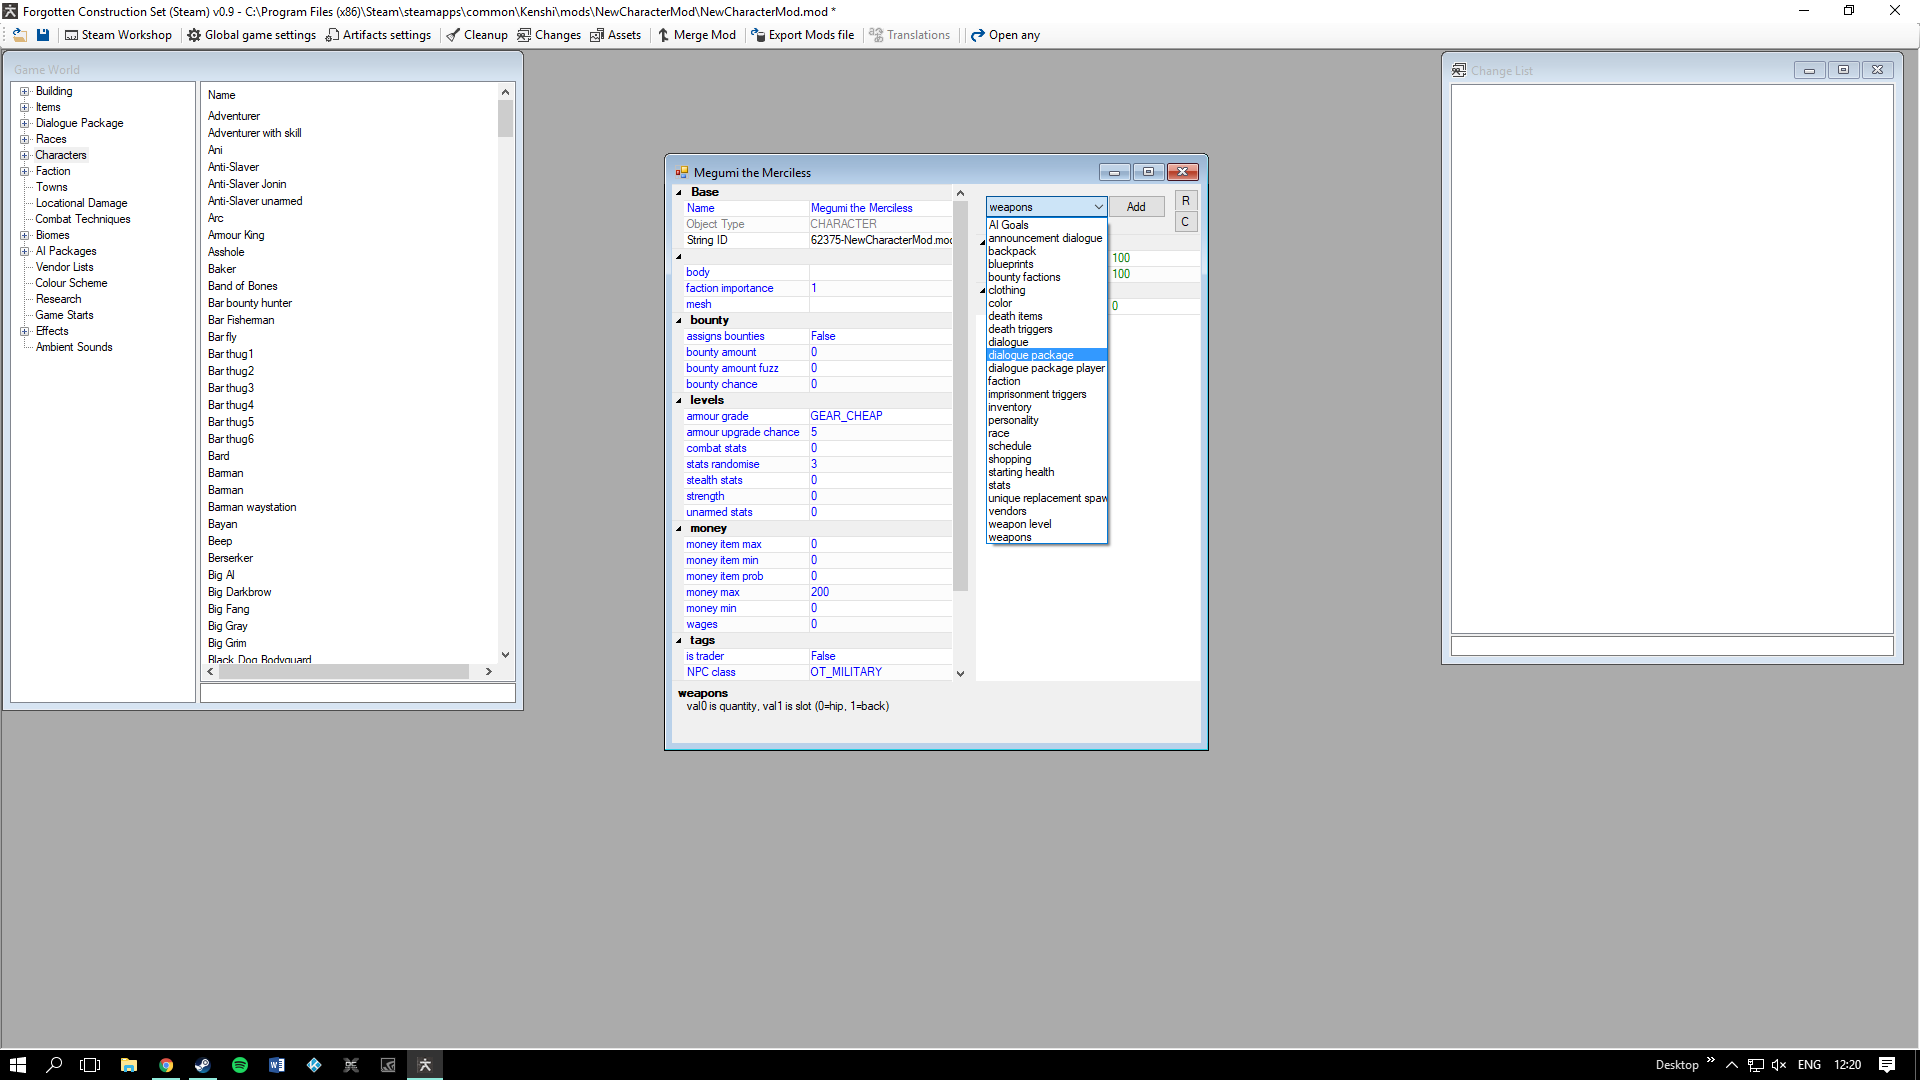Choose 'faction' in the dropdown list
The image size is (1920, 1080).
[1004, 381]
